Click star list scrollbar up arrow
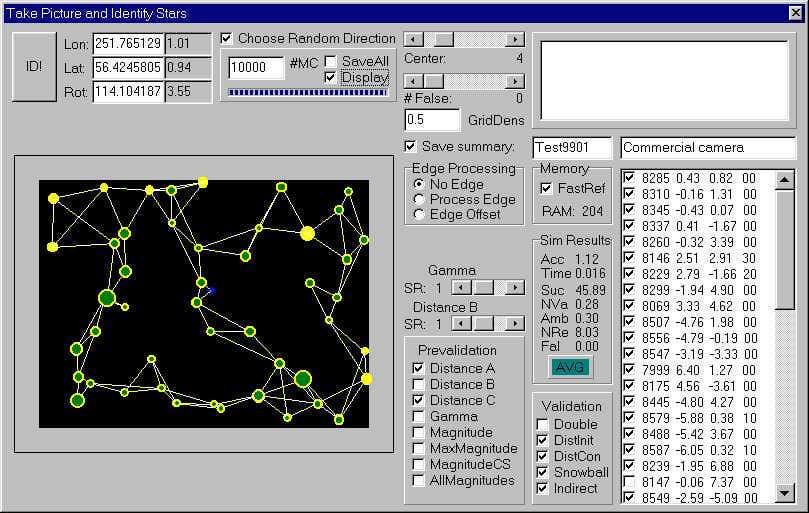This screenshot has height=513, width=809. pyautogui.click(x=784, y=180)
